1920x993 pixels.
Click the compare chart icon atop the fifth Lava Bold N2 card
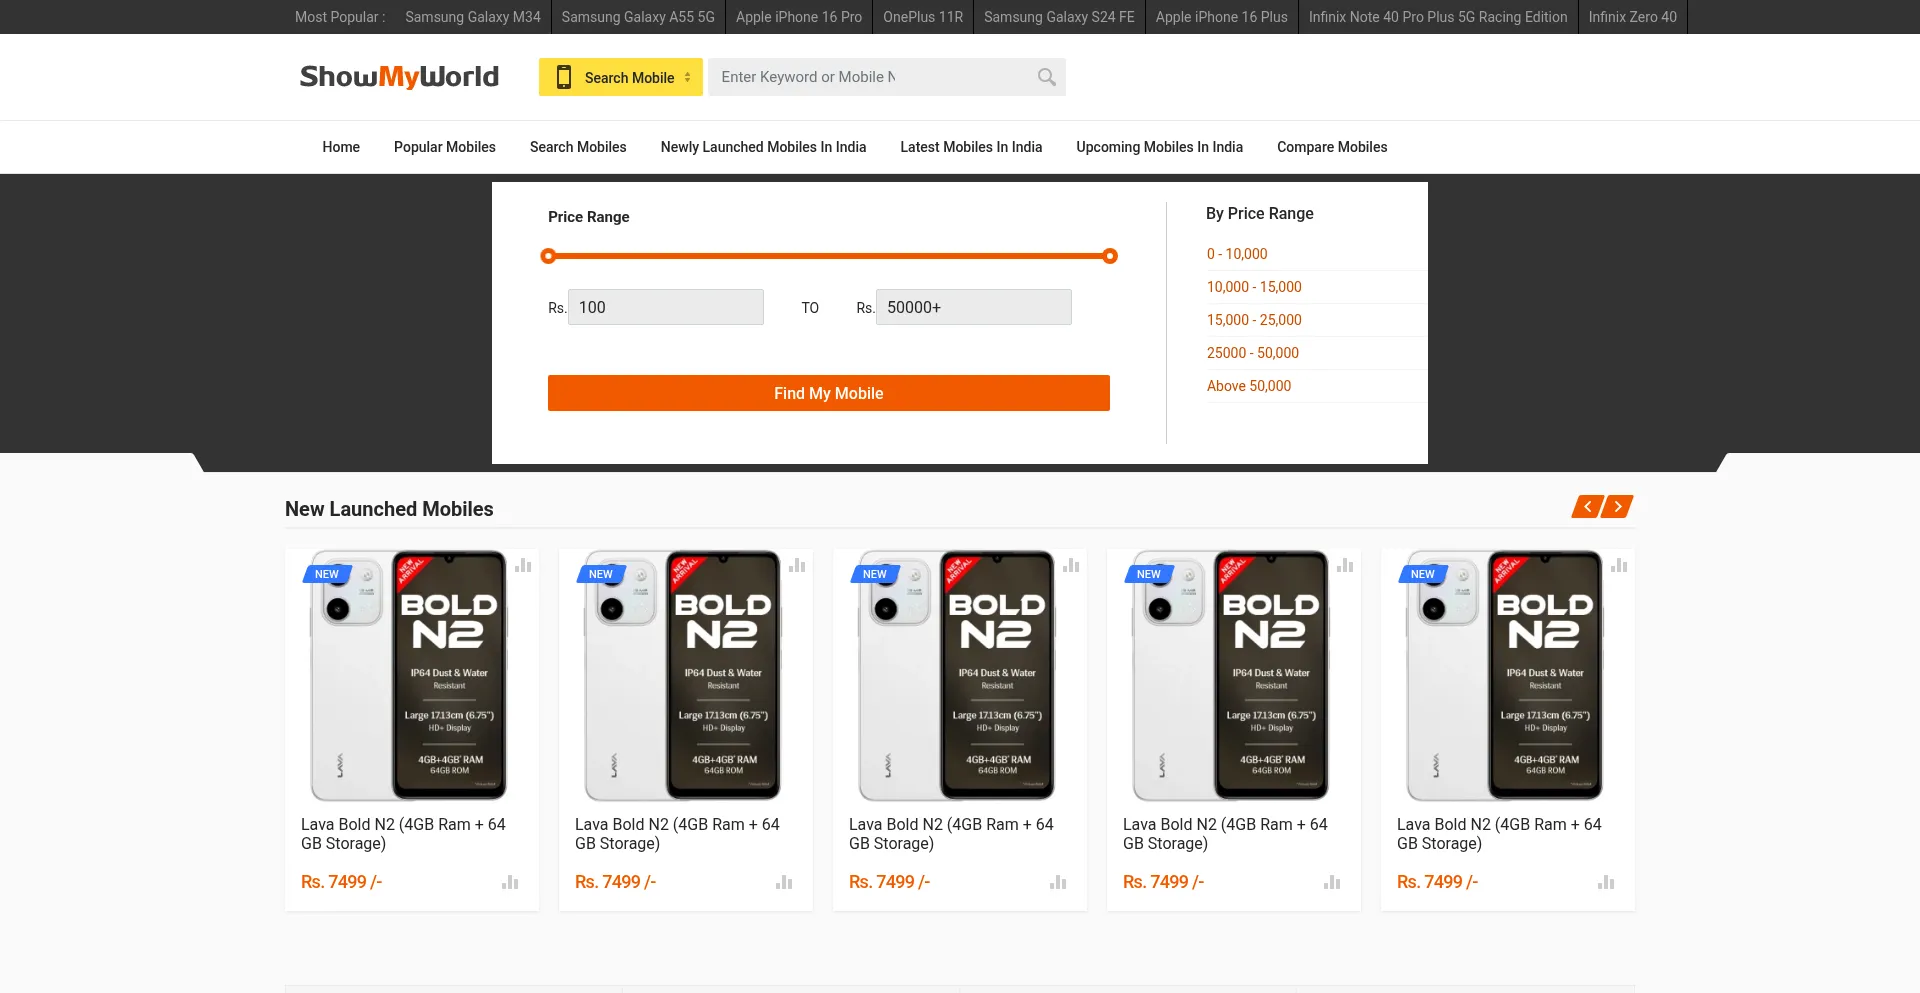[x=1619, y=565]
